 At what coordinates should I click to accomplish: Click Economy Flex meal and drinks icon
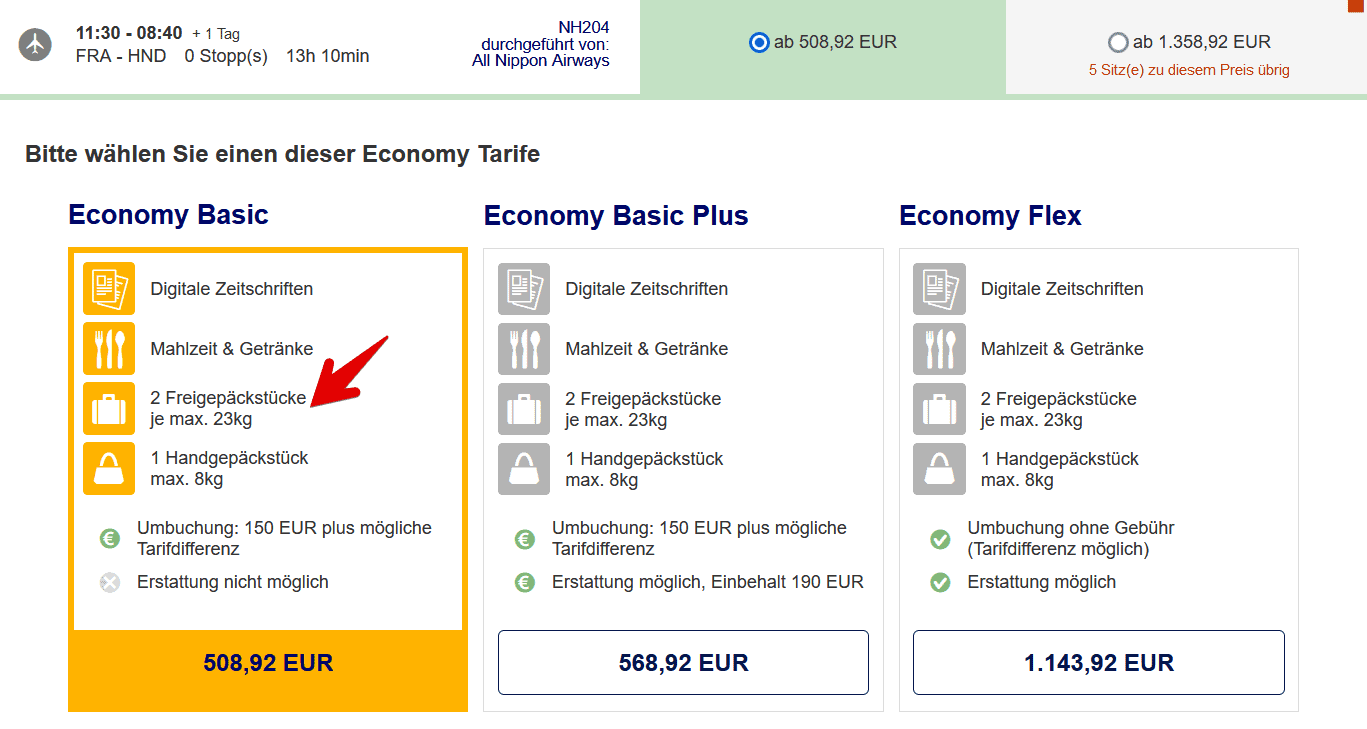coord(939,348)
